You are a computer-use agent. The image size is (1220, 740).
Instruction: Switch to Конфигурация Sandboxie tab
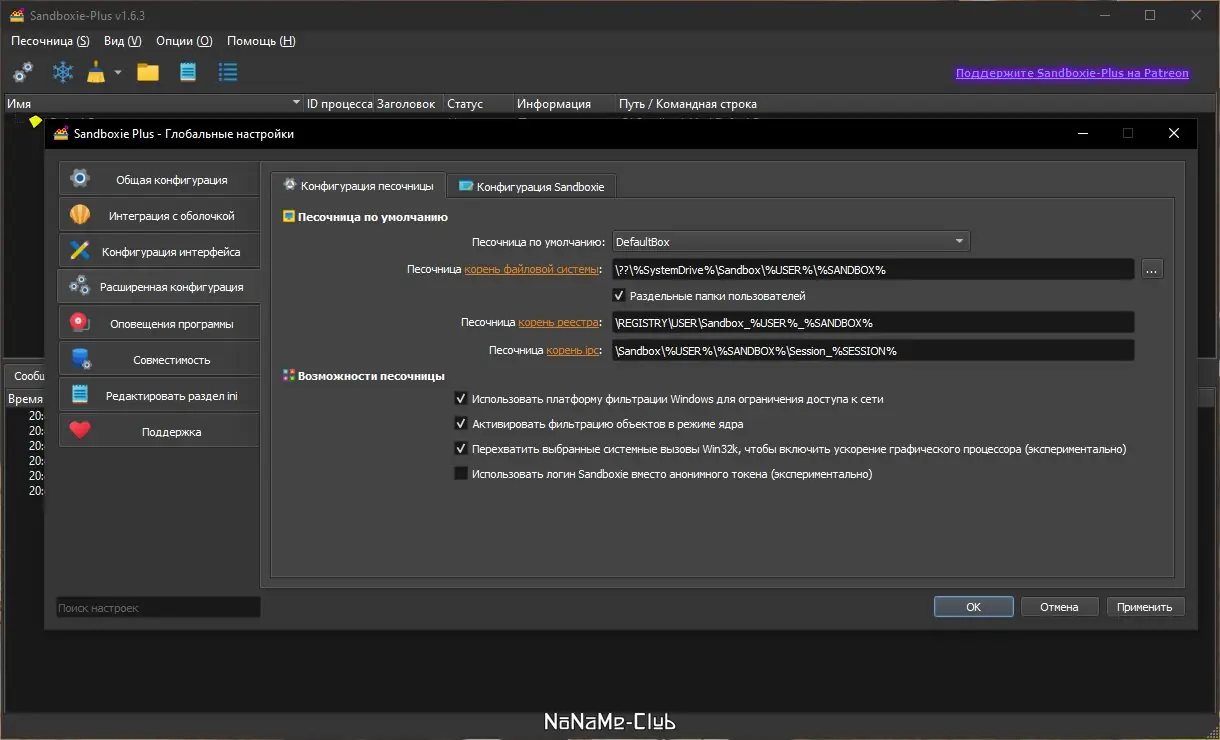[531, 186]
